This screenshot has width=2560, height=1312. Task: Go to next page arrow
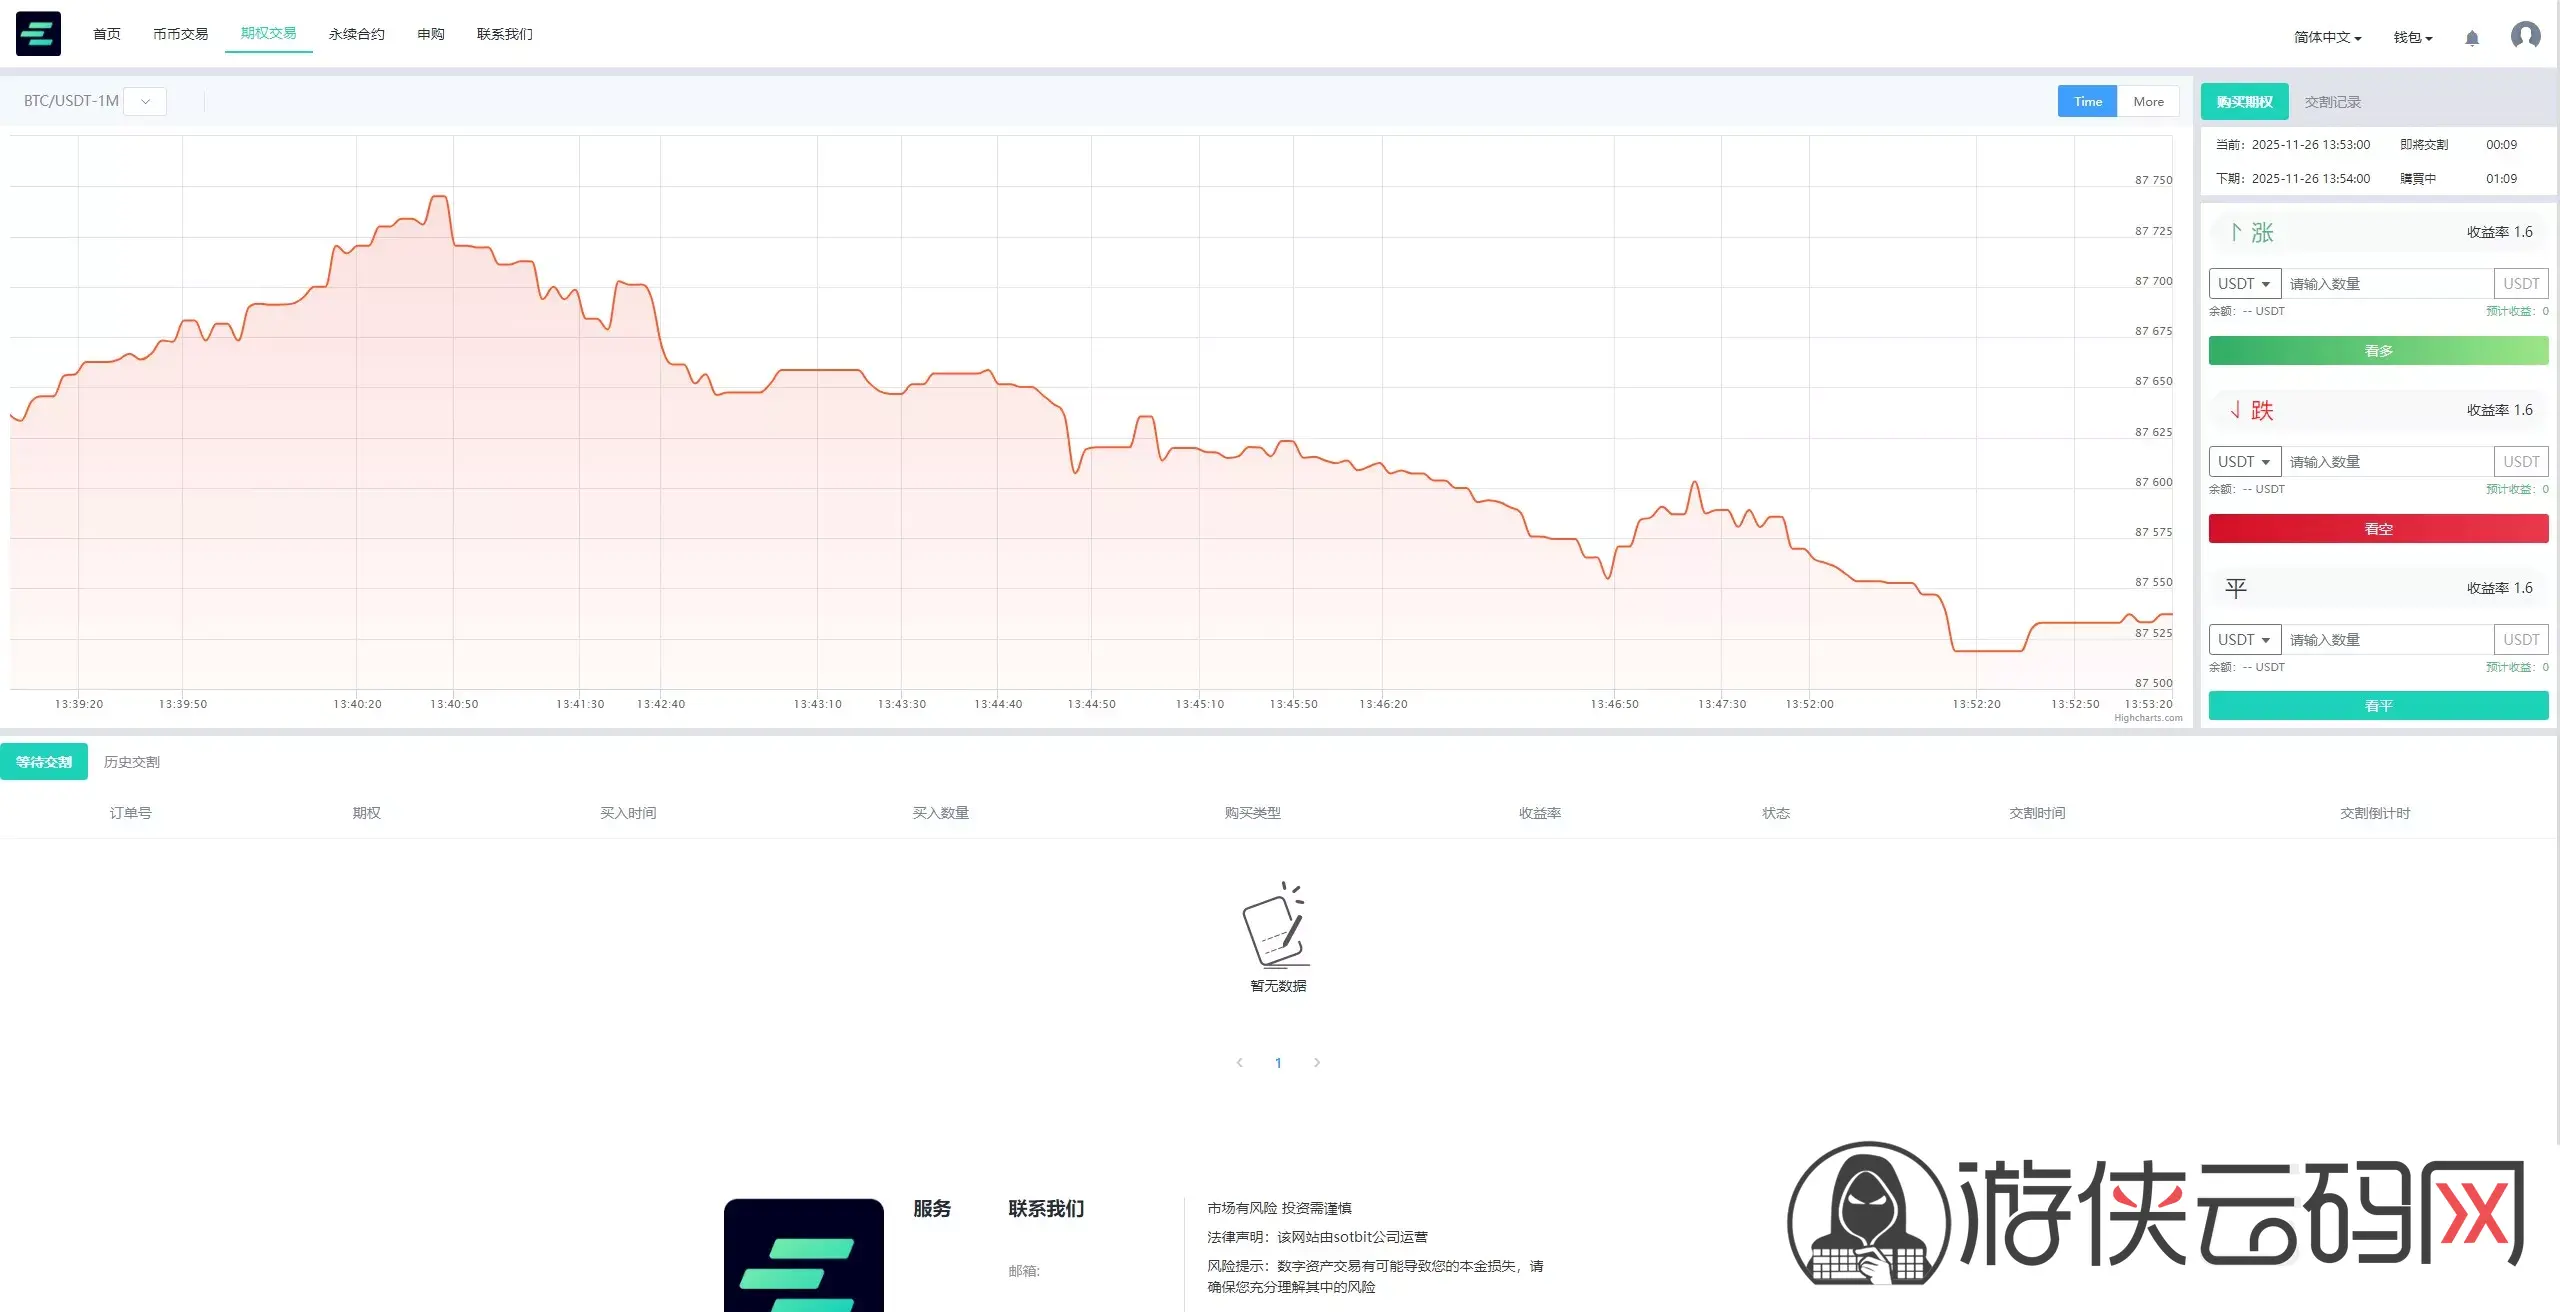[1317, 1062]
